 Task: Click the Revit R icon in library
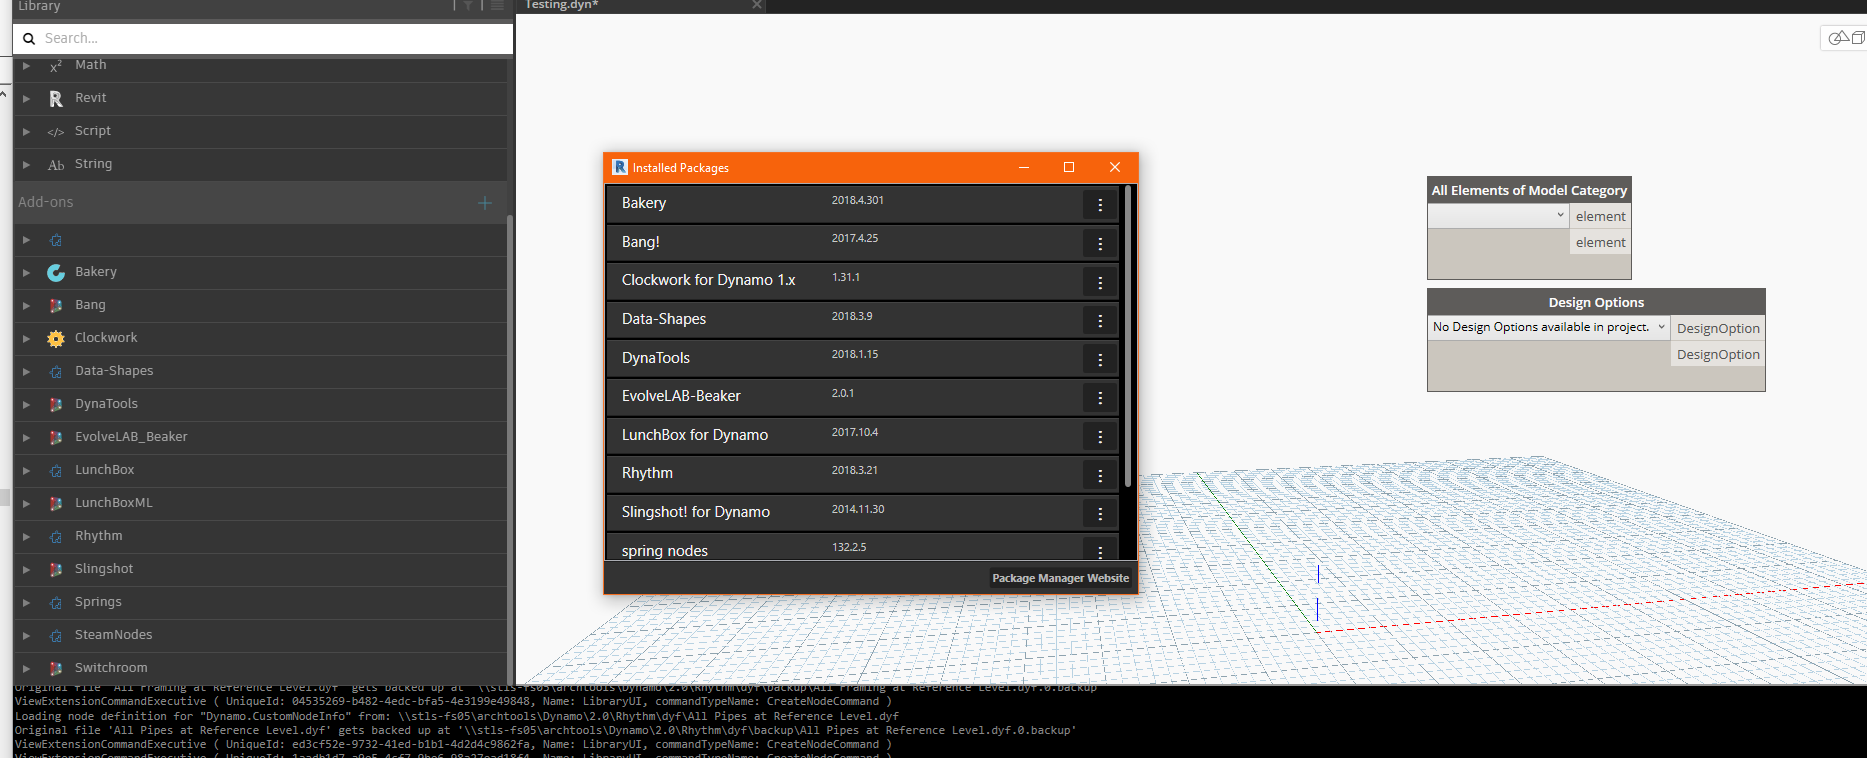[x=56, y=98]
